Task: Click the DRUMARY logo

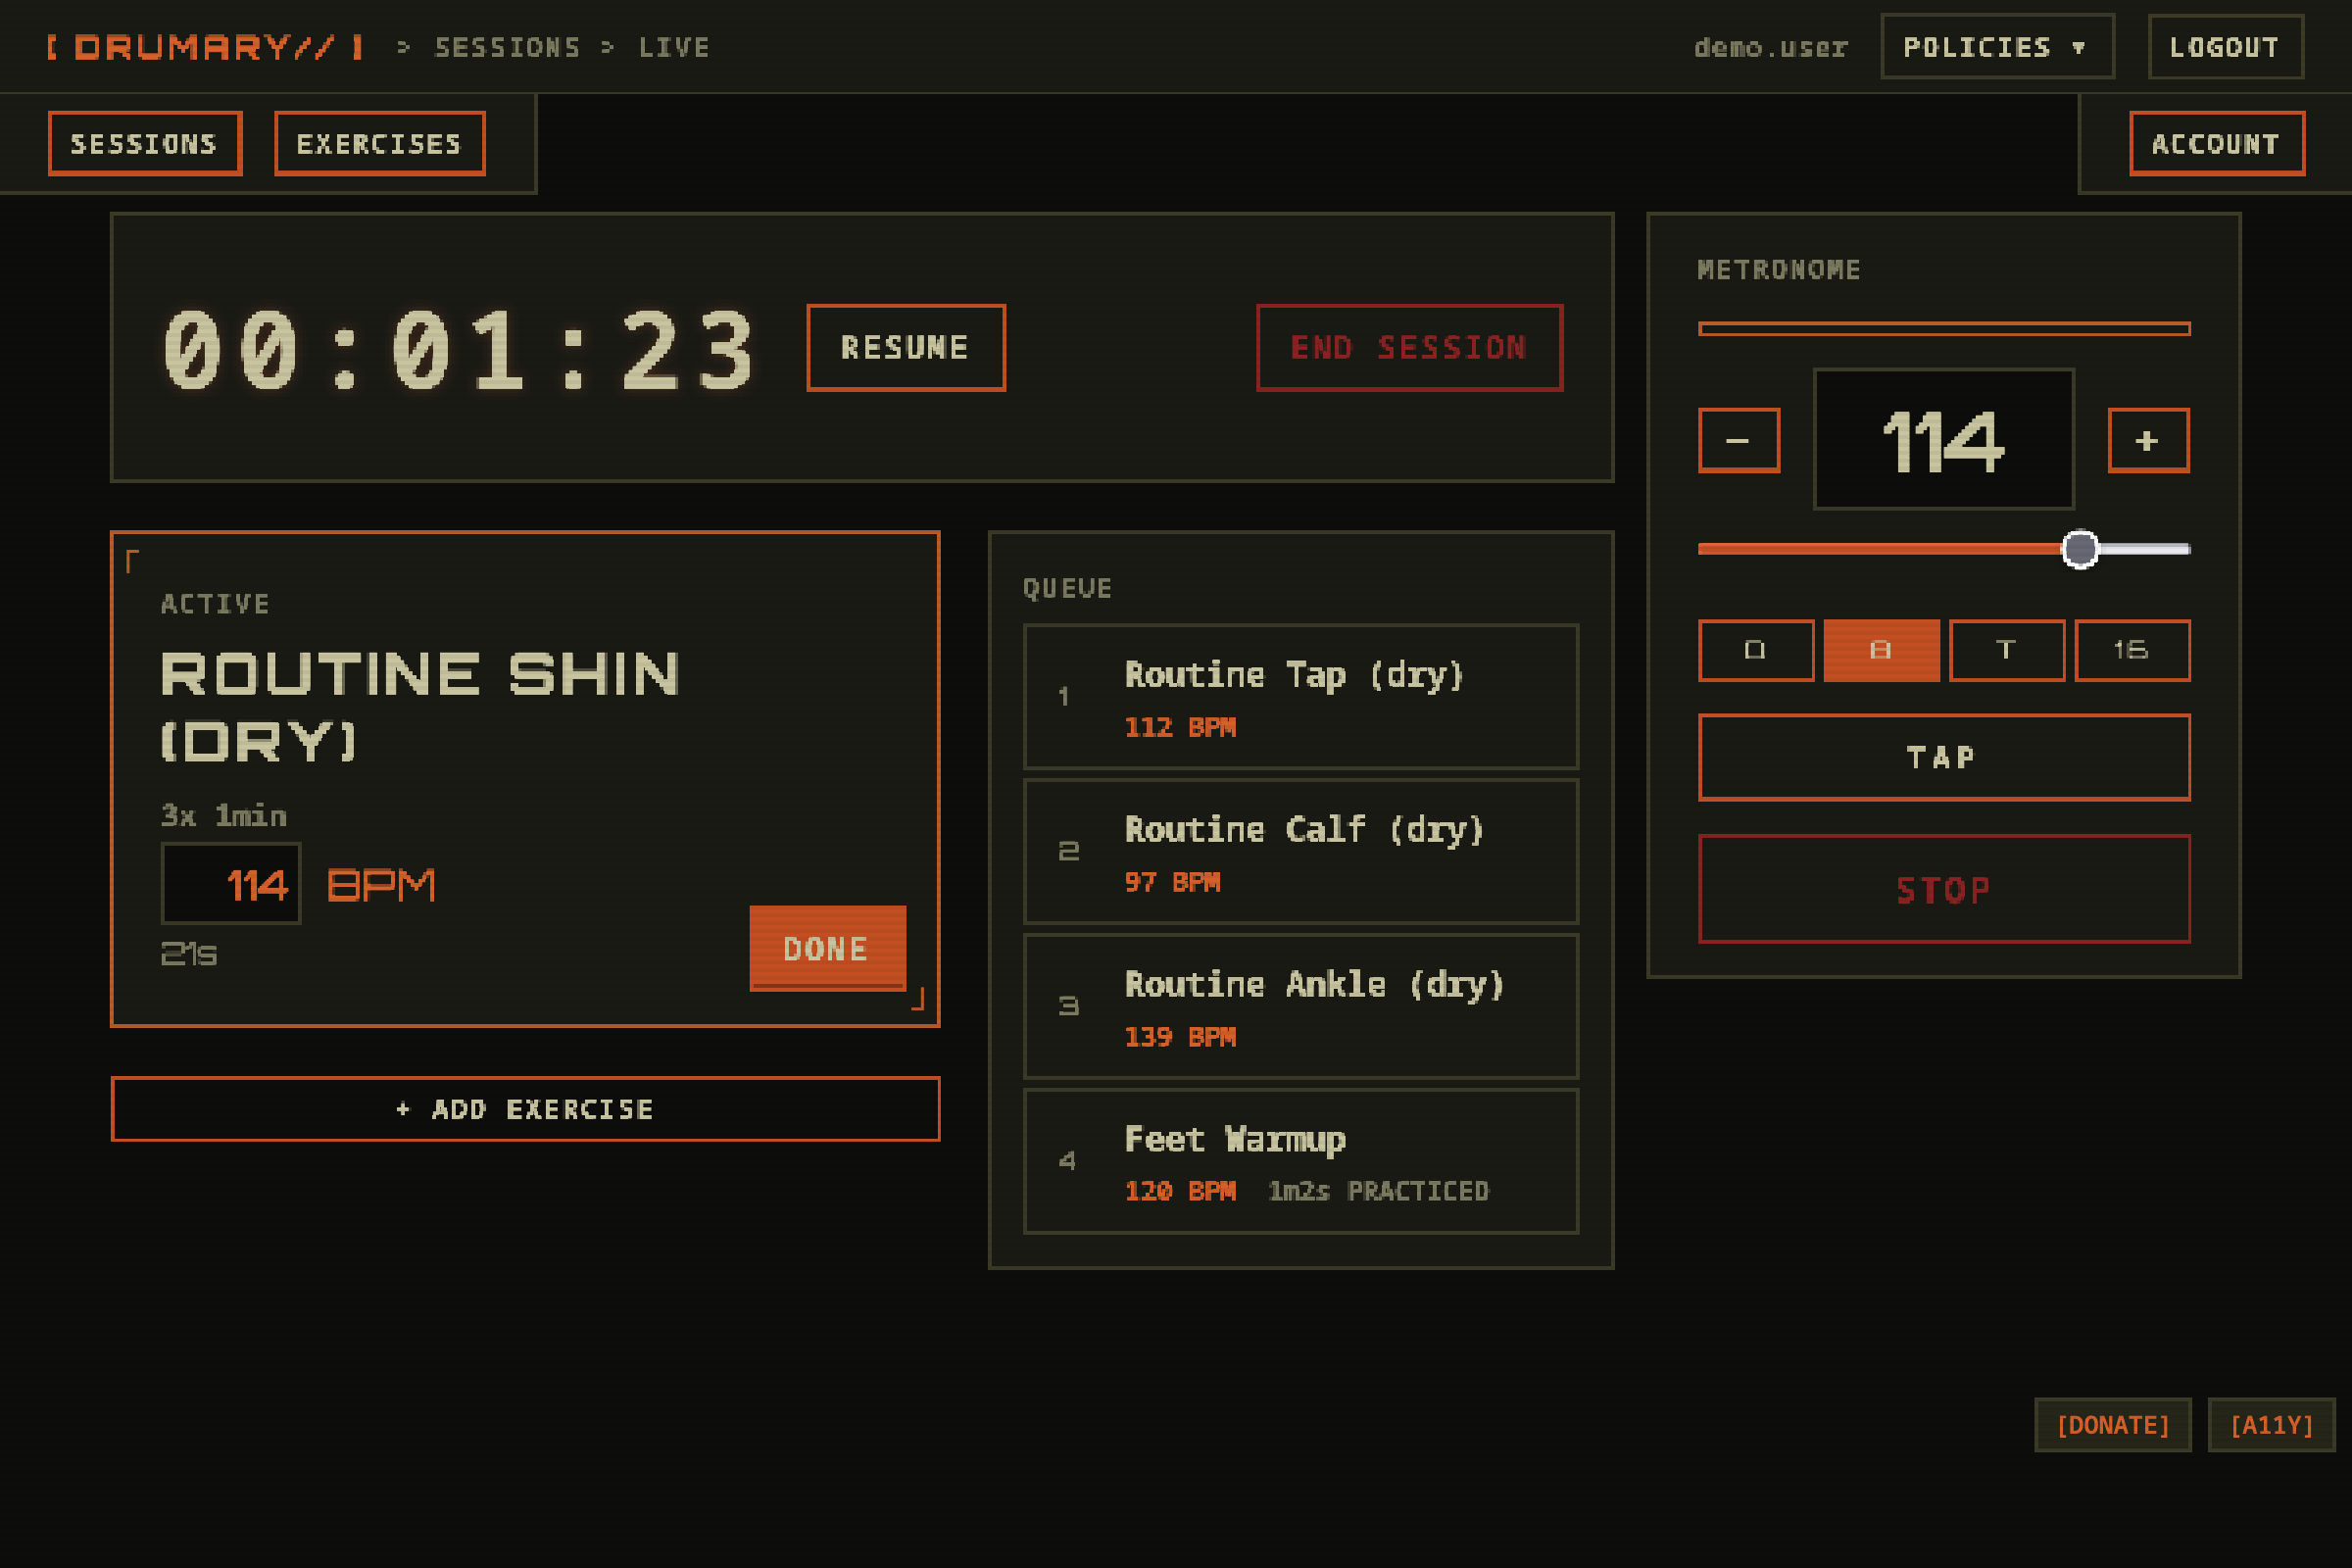Action: coord(205,47)
